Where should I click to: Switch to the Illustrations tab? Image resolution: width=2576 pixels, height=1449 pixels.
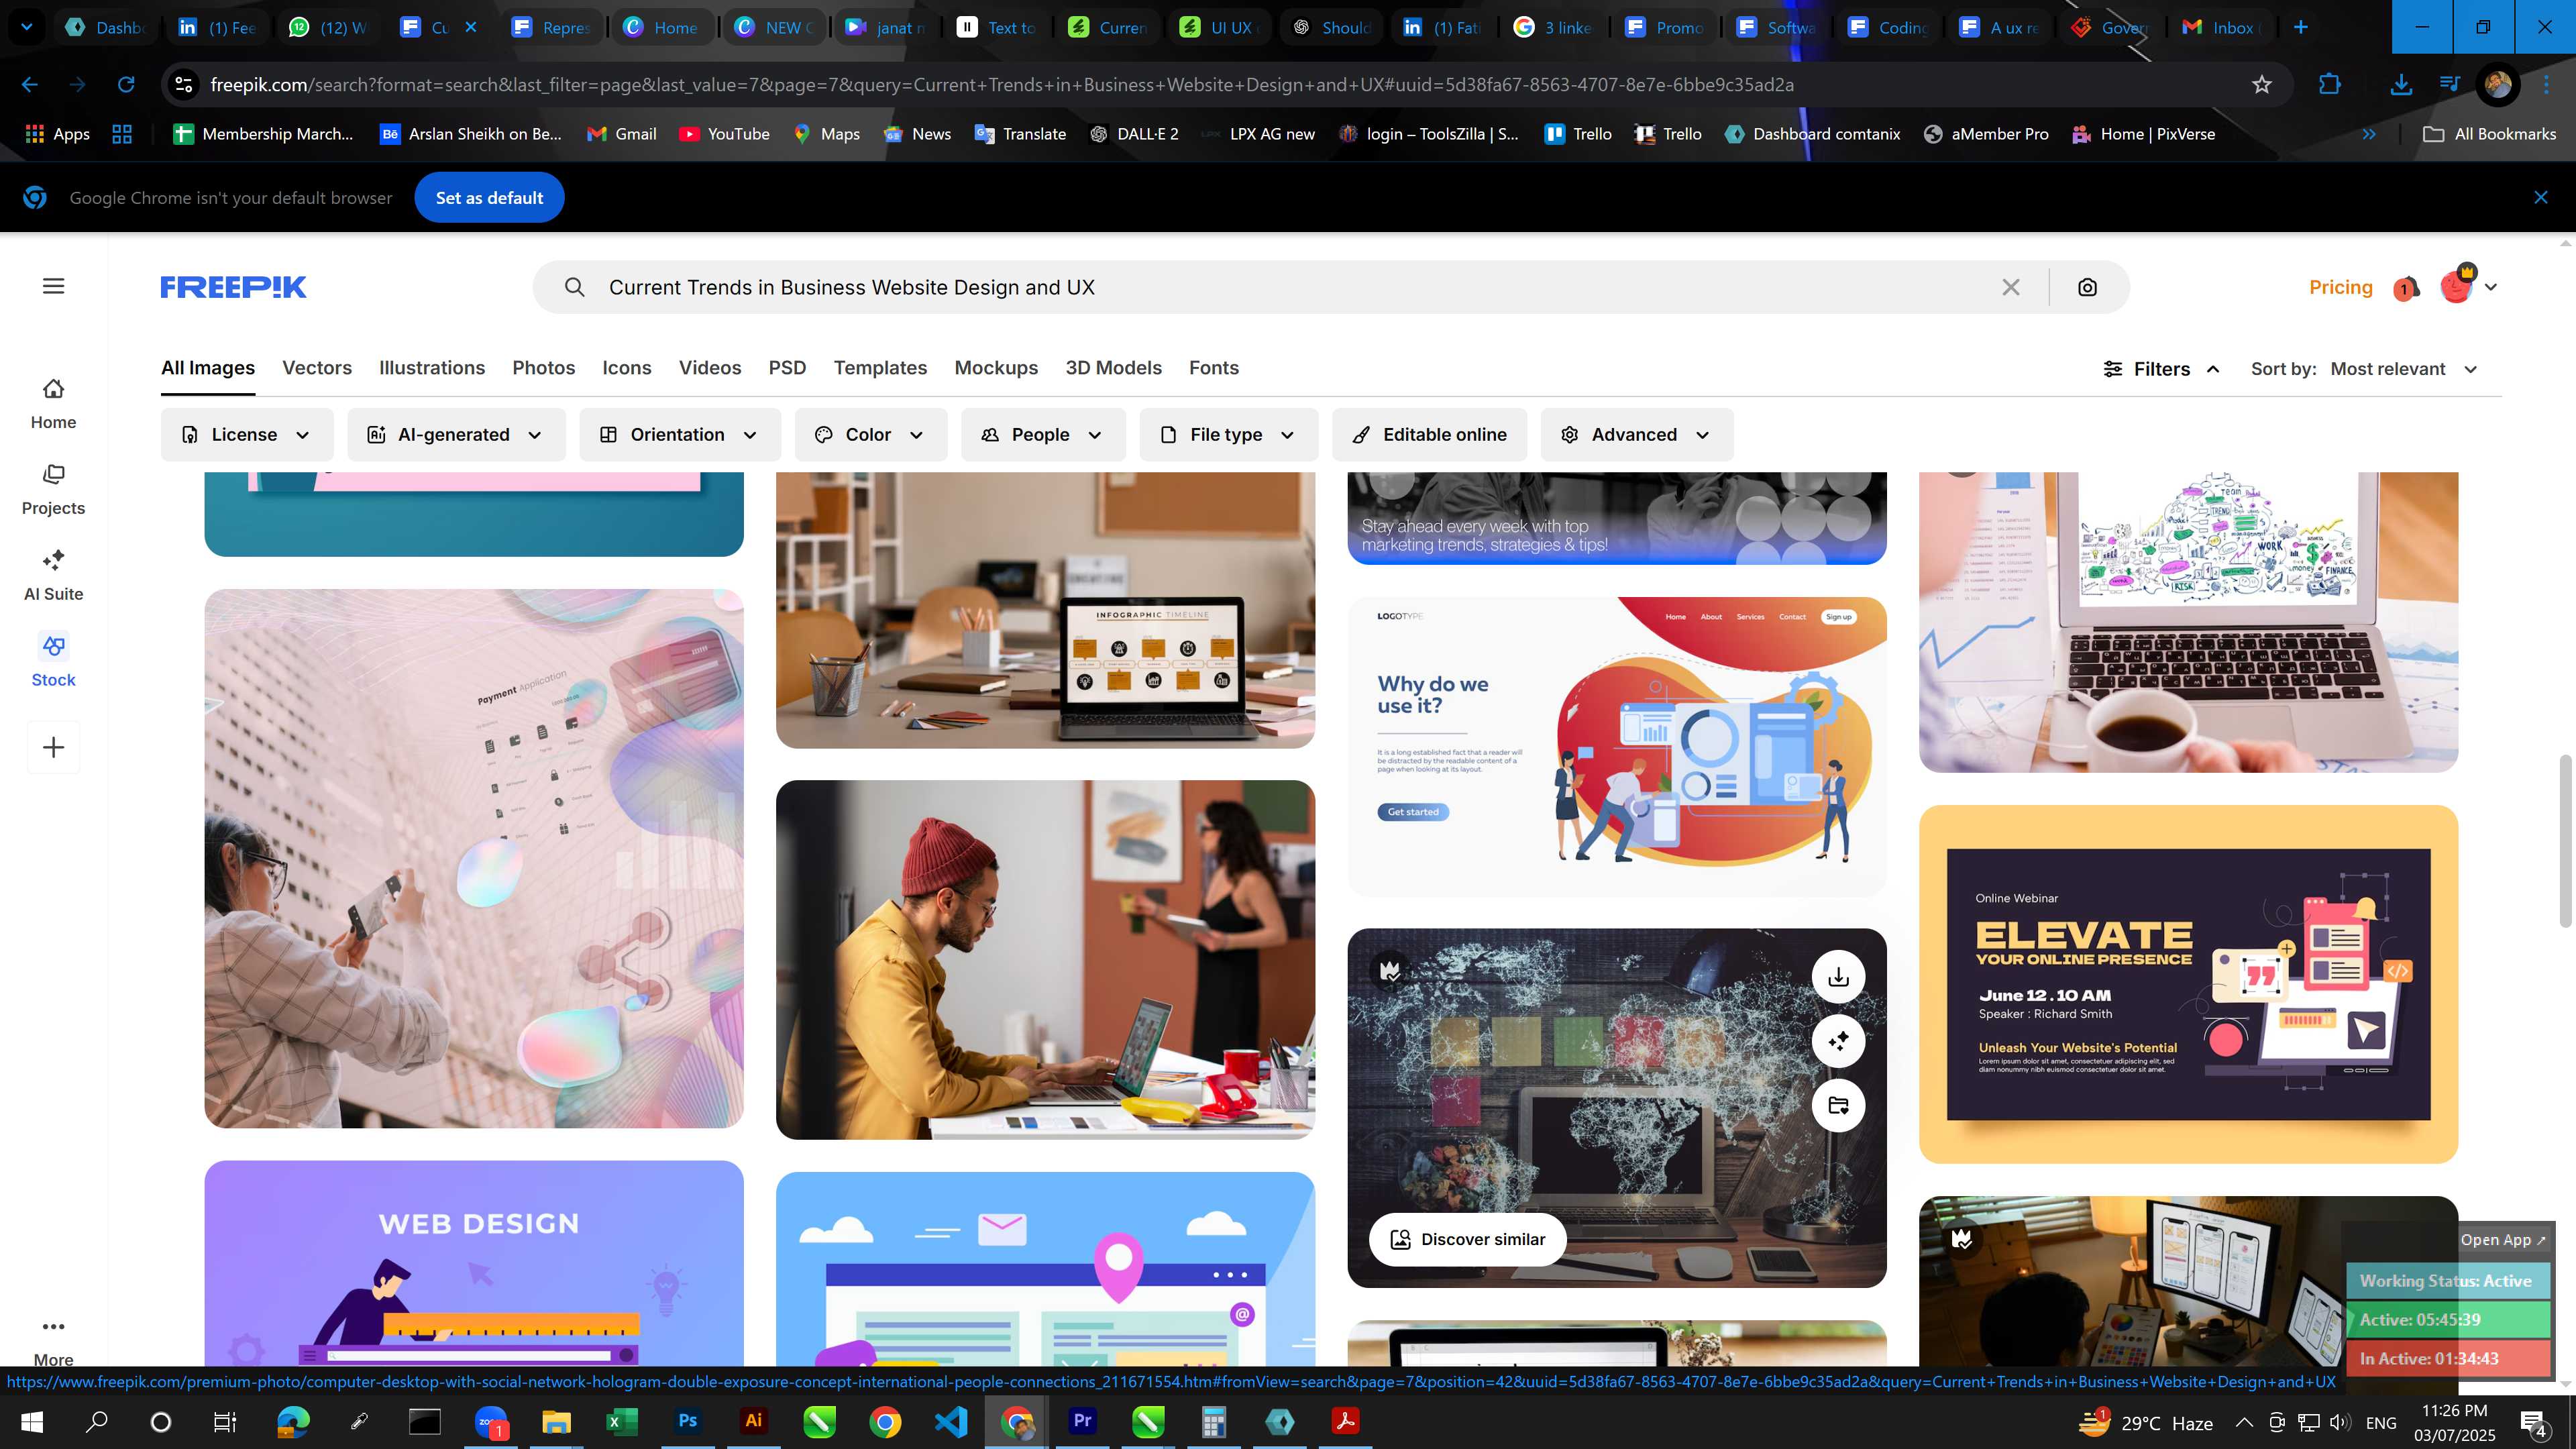432,368
